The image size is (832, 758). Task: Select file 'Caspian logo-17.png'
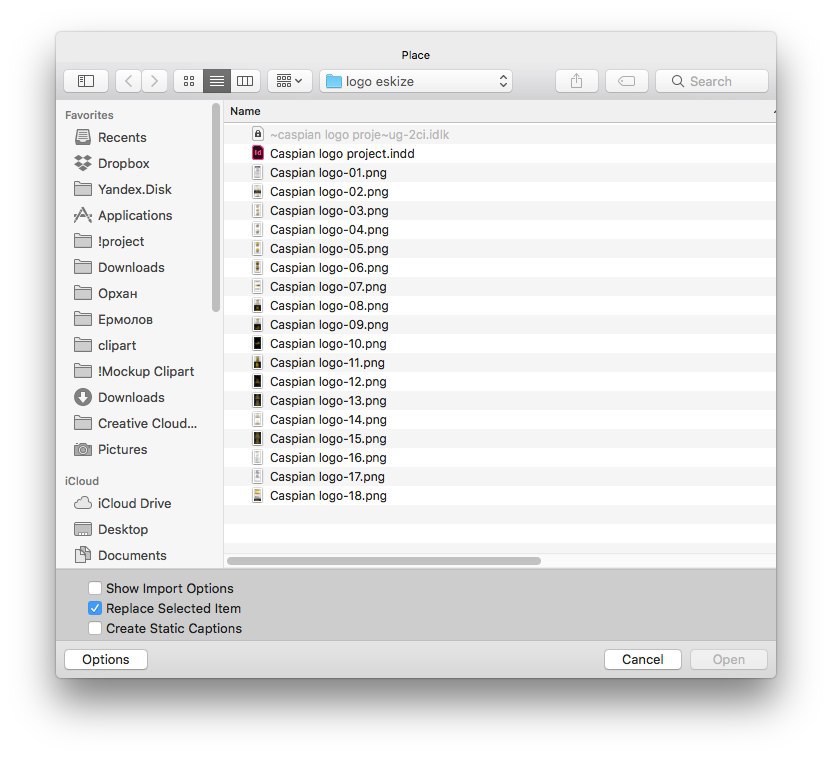[x=499, y=477]
